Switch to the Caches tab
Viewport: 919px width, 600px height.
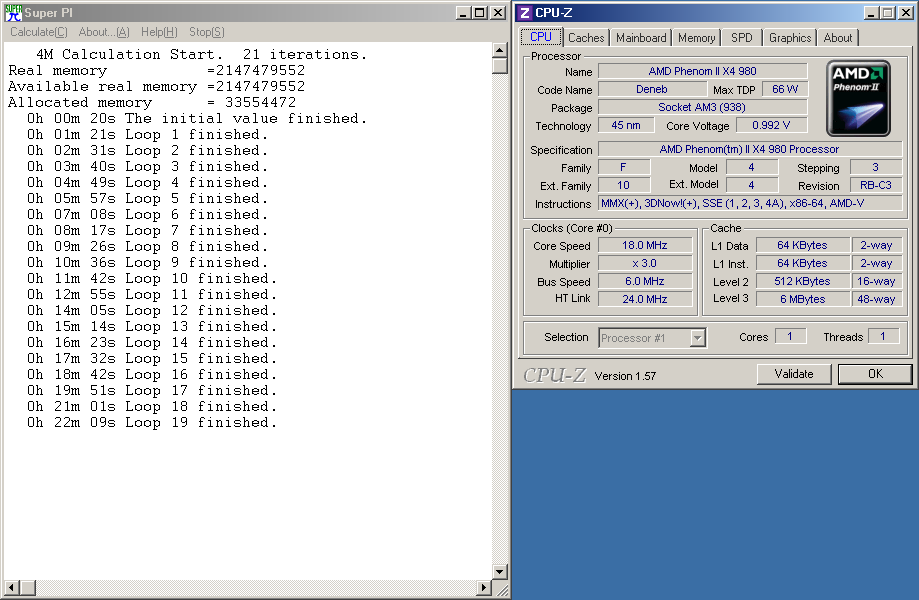tap(586, 38)
